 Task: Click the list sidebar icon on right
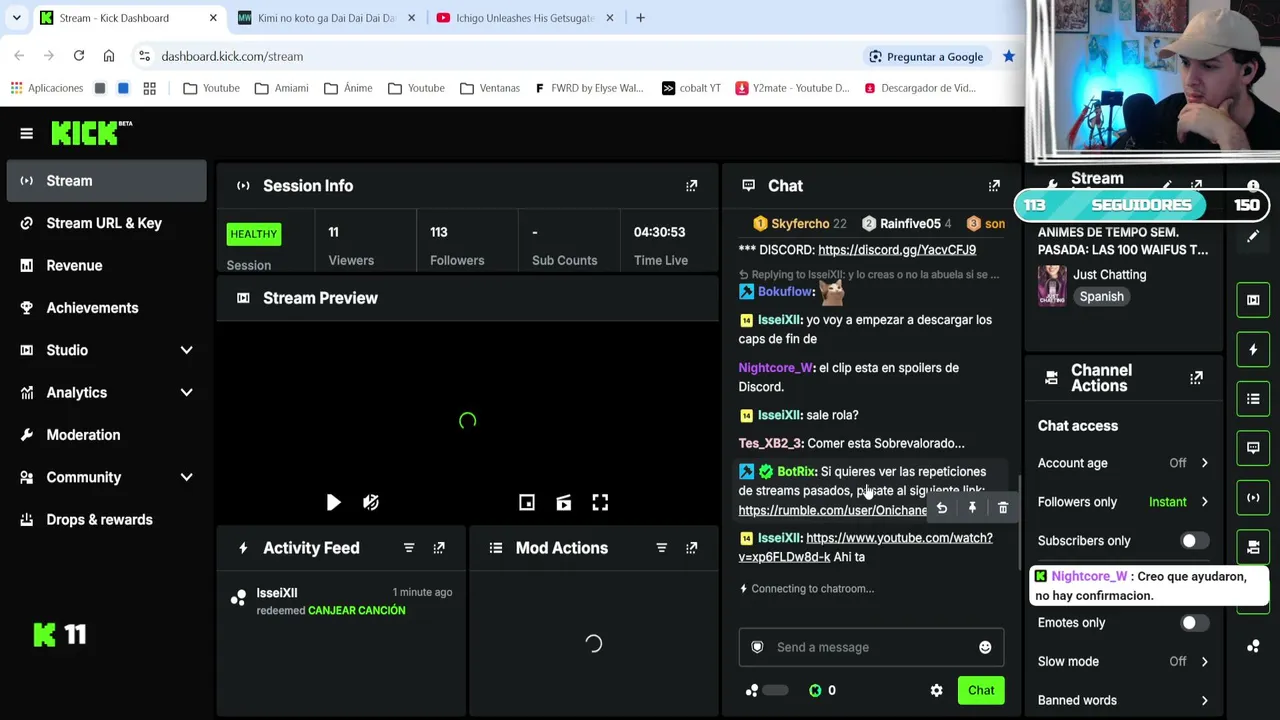pyautogui.click(x=1253, y=399)
